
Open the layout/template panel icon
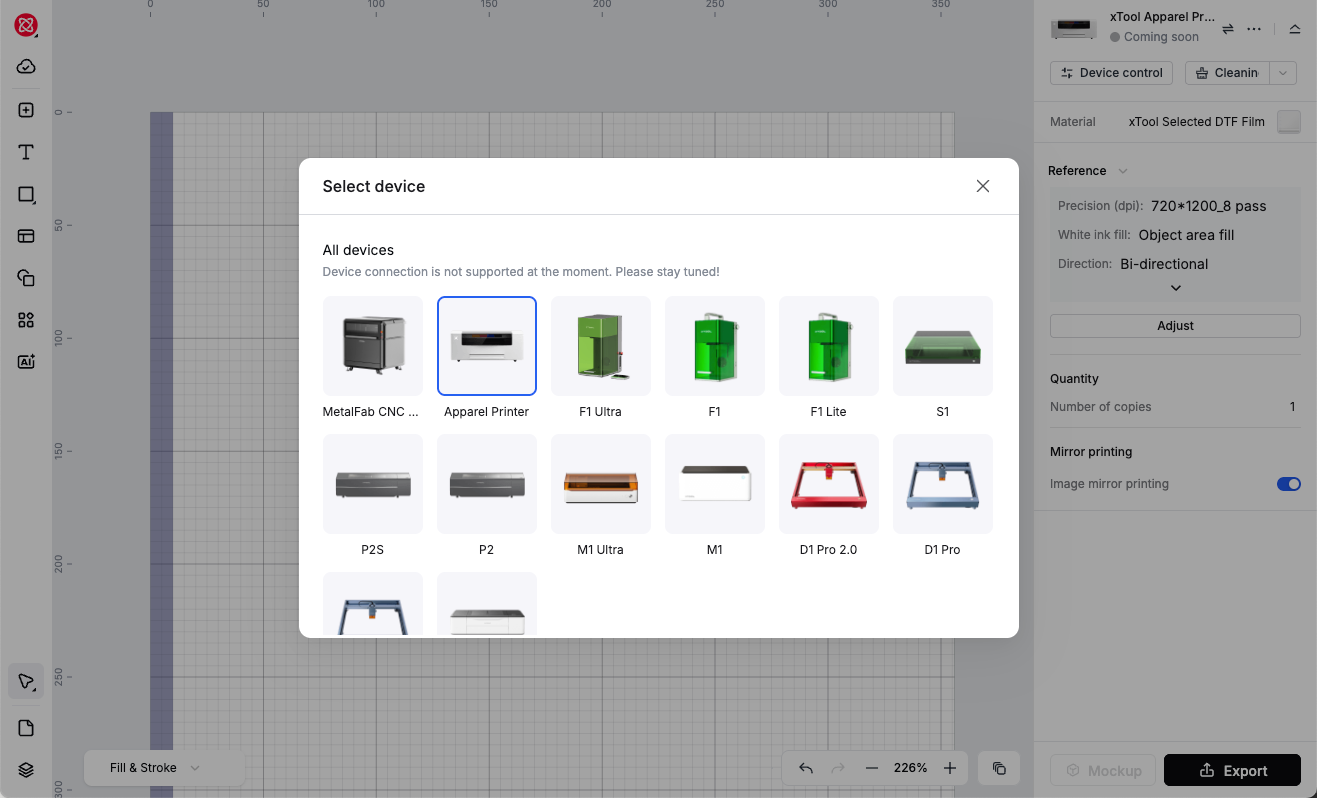26,236
